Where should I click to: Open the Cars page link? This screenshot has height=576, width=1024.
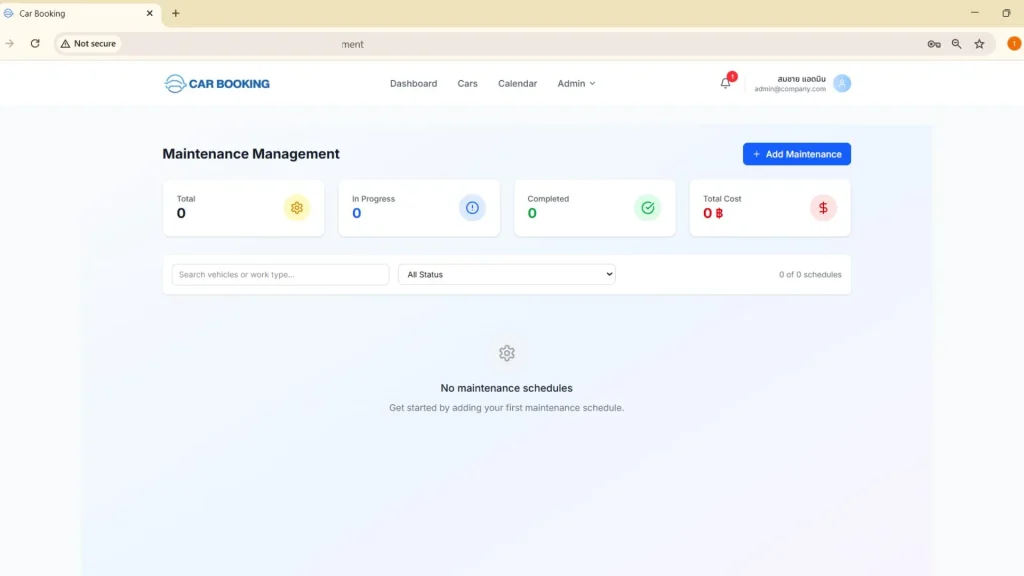(467, 84)
